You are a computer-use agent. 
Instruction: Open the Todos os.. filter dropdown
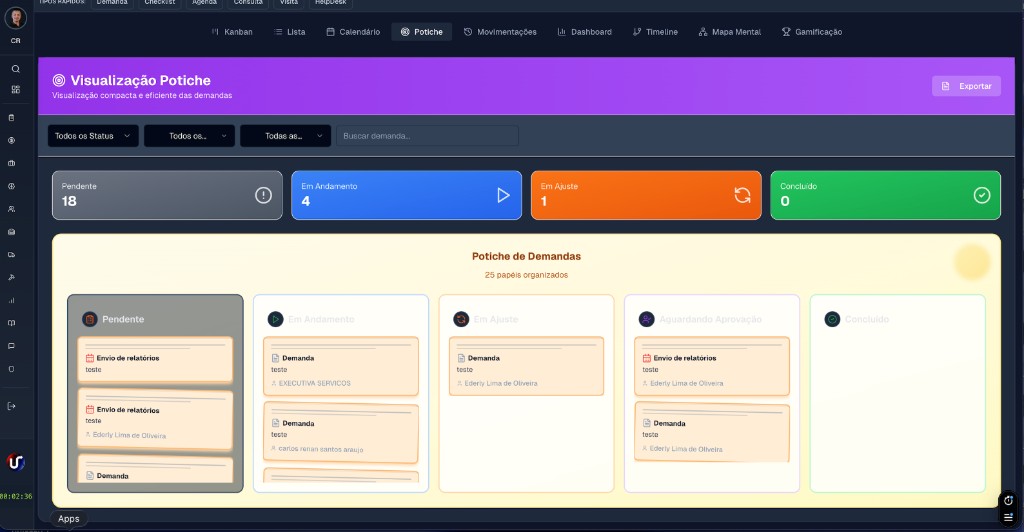(x=189, y=136)
